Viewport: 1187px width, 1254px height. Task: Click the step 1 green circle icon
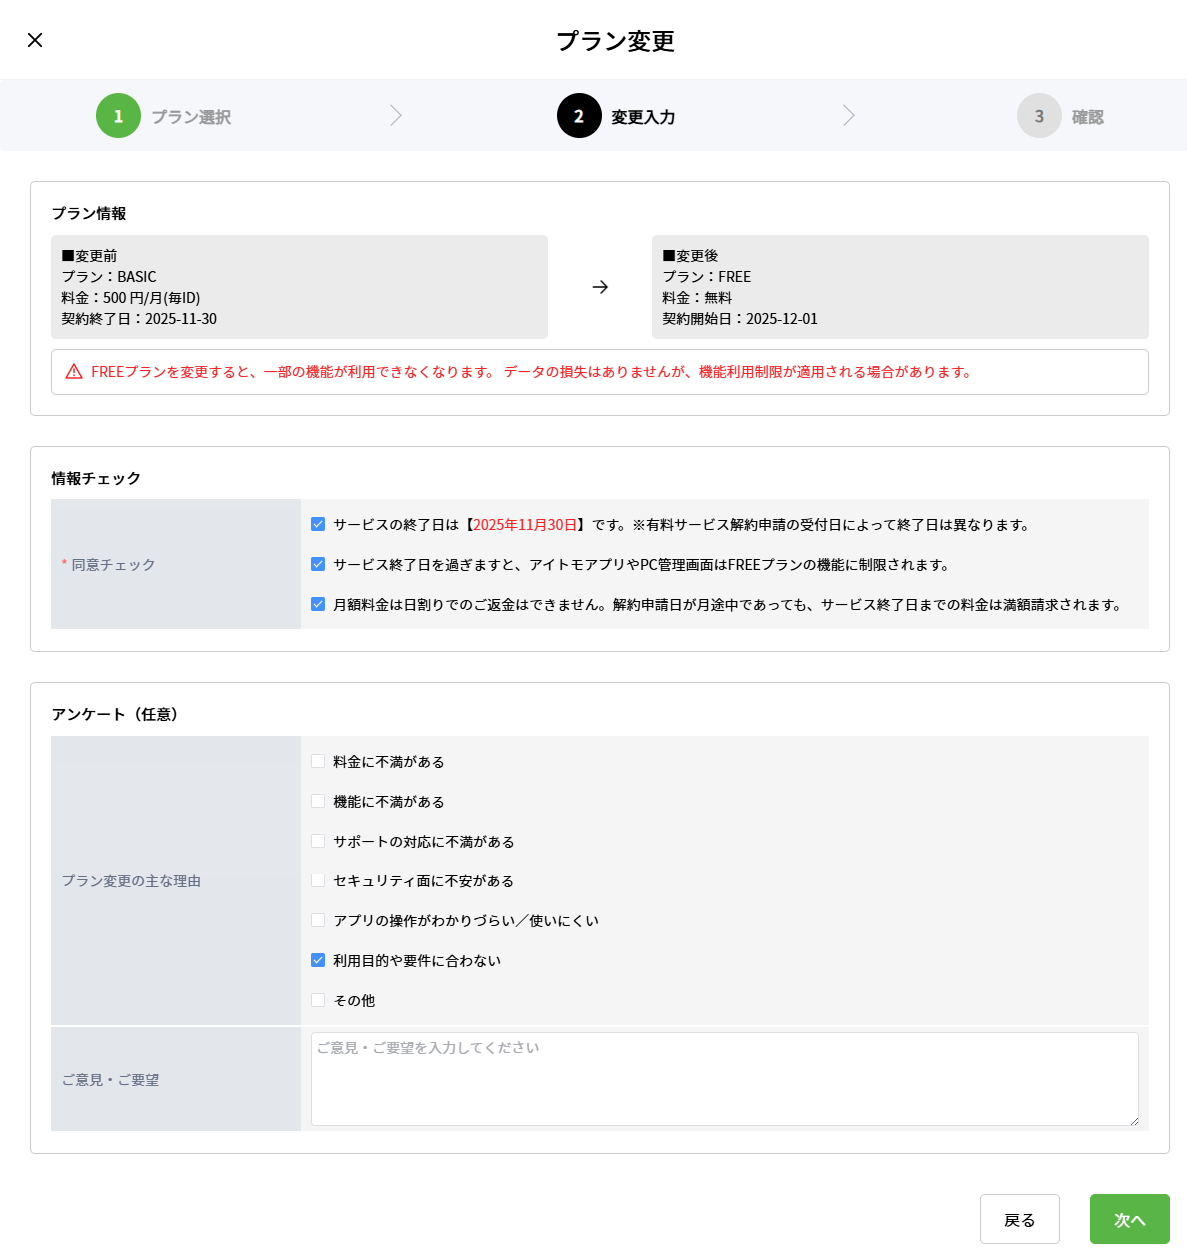pos(118,116)
